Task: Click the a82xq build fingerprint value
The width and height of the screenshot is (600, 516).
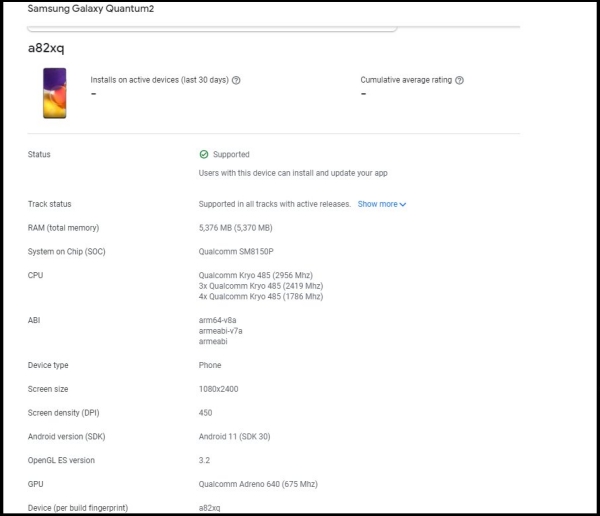Action: 209,508
